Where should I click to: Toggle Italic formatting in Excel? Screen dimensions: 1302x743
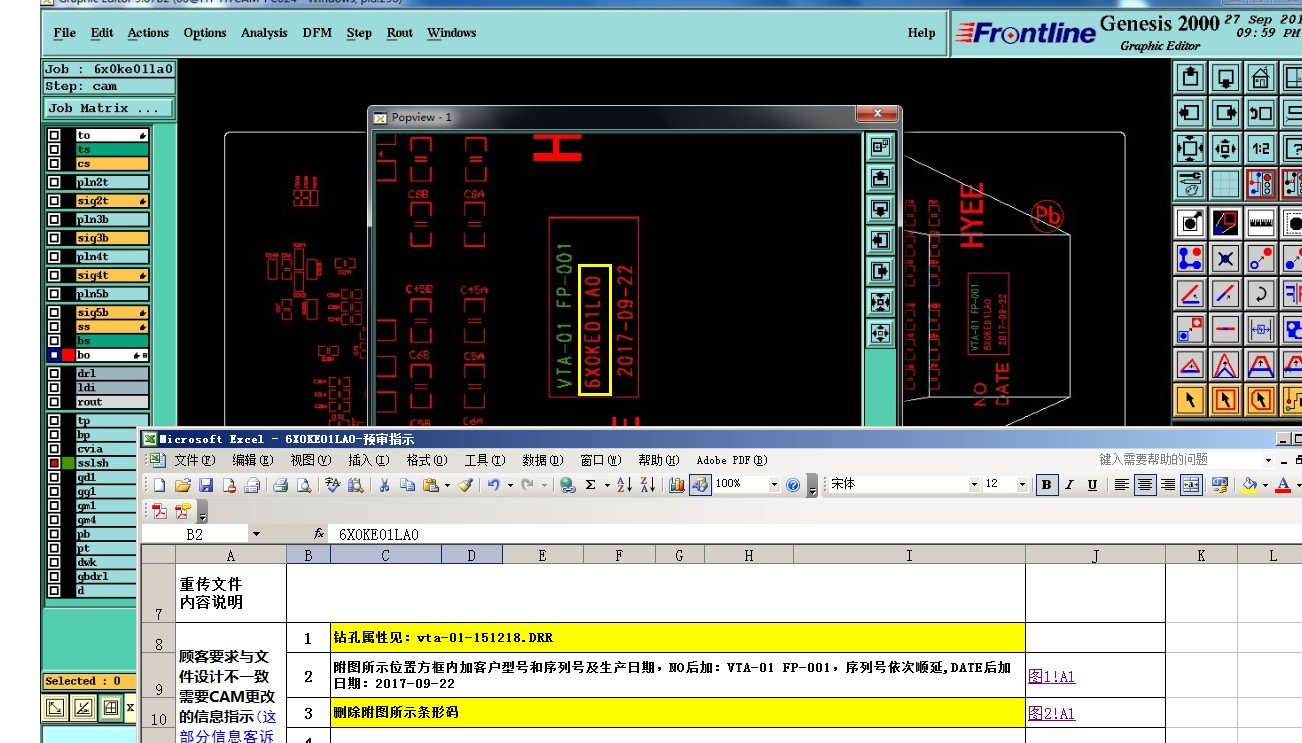[x=1069, y=485]
